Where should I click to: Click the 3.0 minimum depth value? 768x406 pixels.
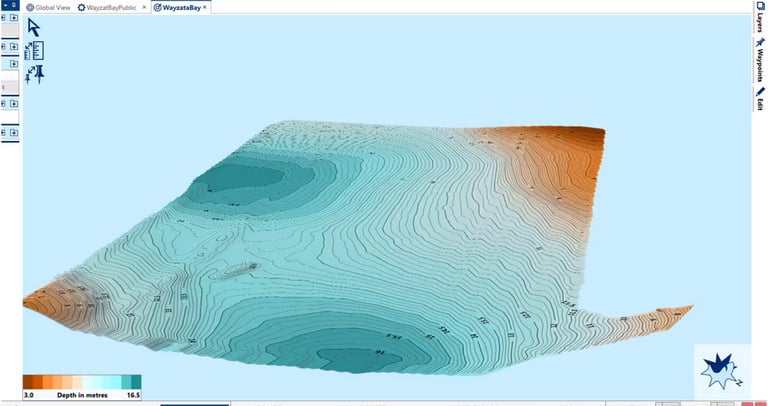coord(28,395)
